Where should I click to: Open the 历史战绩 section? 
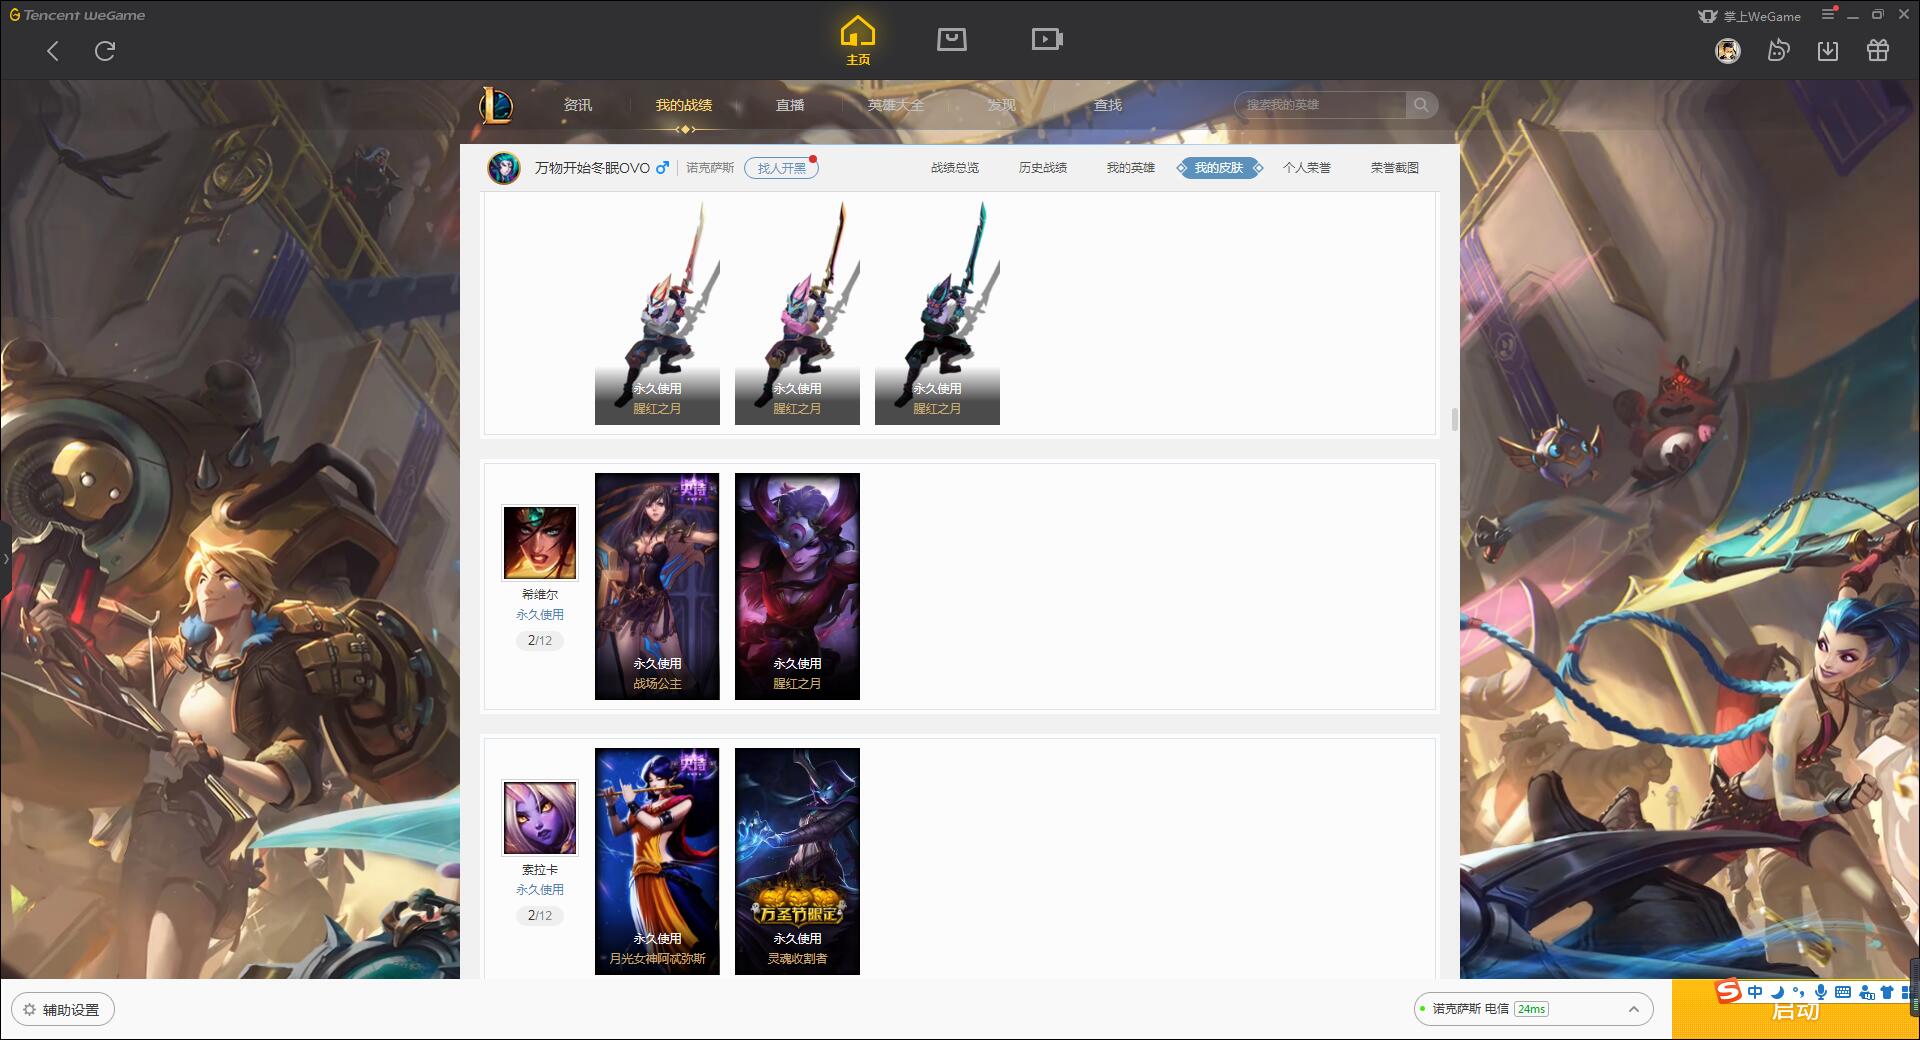coord(1043,168)
